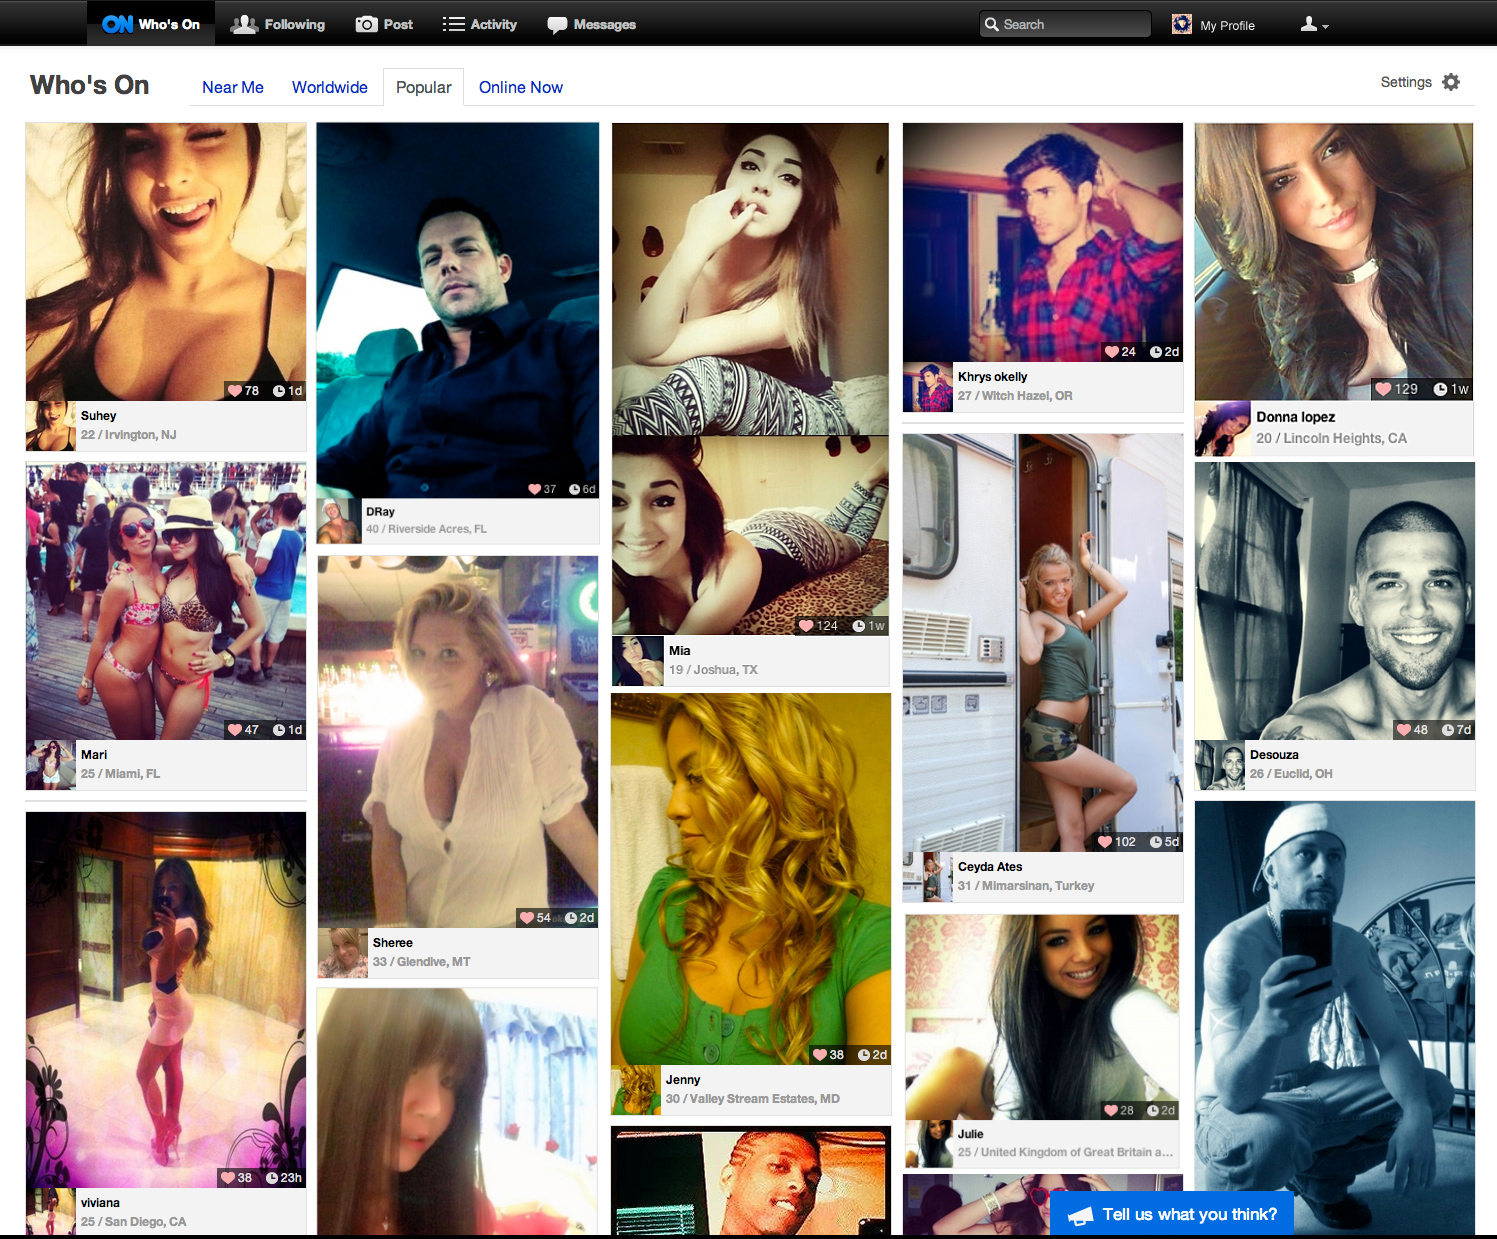Open Mari's small profile avatar
This screenshot has height=1239, width=1497.
[x=51, y=765]
